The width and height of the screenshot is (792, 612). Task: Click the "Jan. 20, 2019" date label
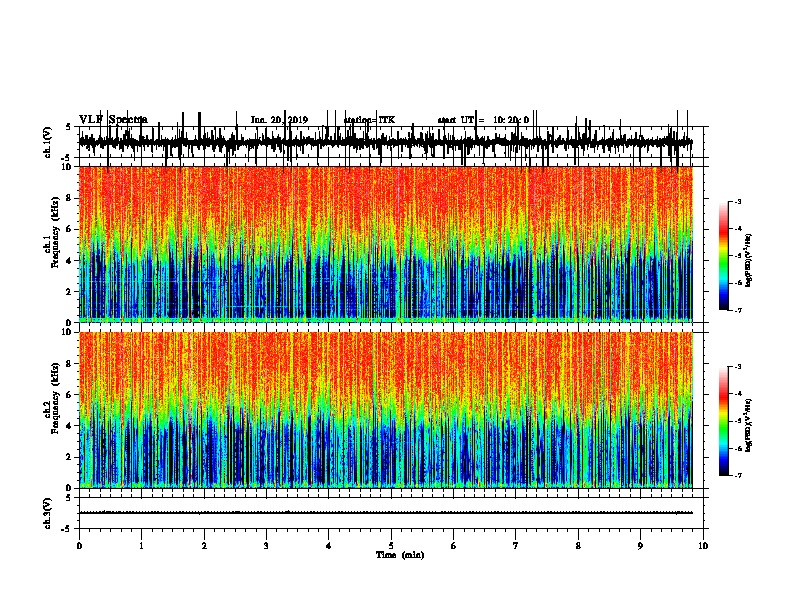pos(279,120)
